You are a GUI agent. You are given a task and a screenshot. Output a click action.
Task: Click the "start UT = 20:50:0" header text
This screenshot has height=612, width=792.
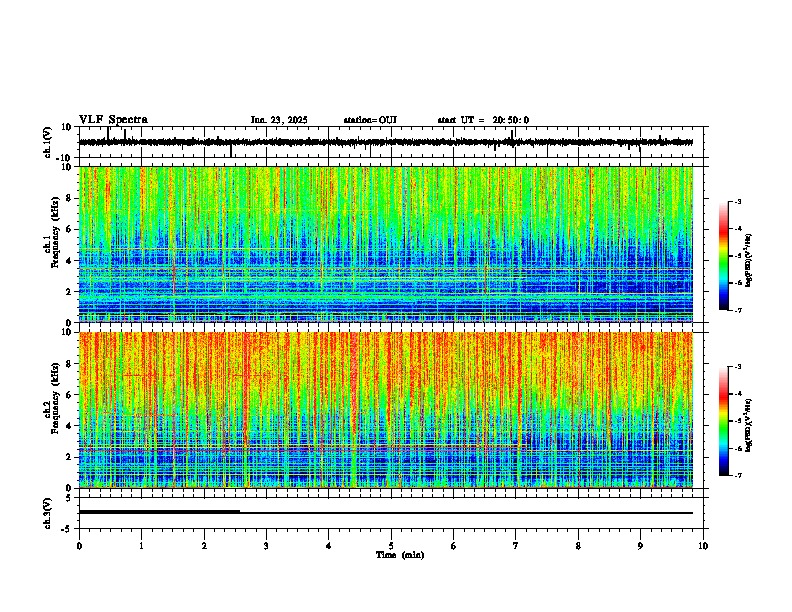coord(483,120)
